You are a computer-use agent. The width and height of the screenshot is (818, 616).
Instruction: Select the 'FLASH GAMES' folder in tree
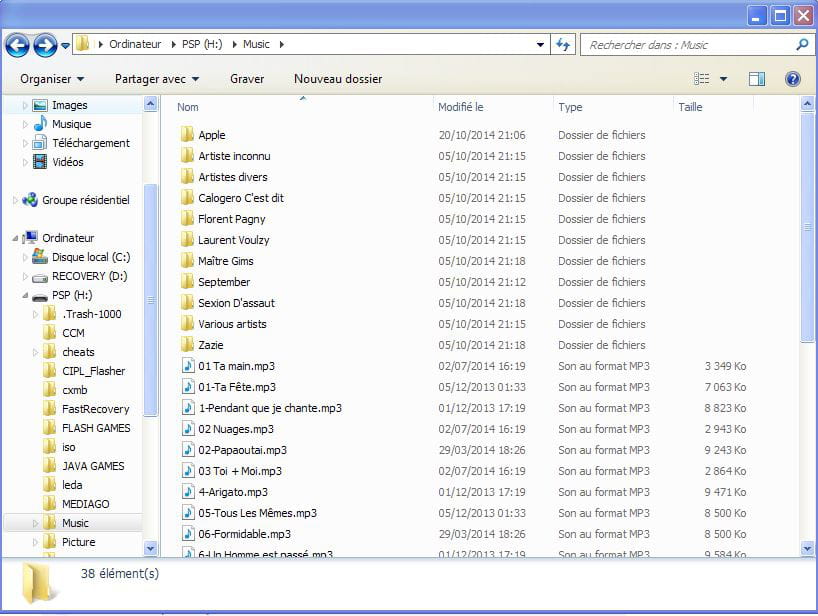pos(96,428)
